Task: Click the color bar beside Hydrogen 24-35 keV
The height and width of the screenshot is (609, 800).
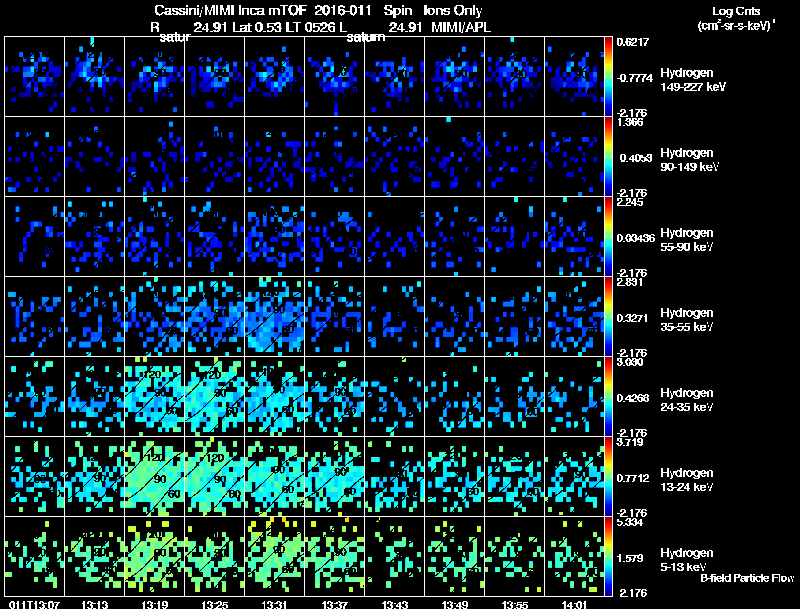Action: [x=608, y=397]
